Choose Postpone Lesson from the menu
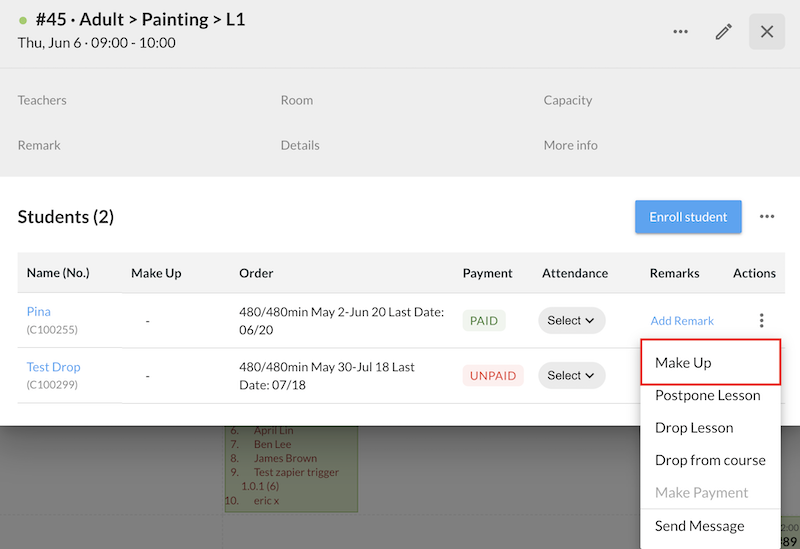This screenshot has height=549, width=800. (x=707, y=395)
